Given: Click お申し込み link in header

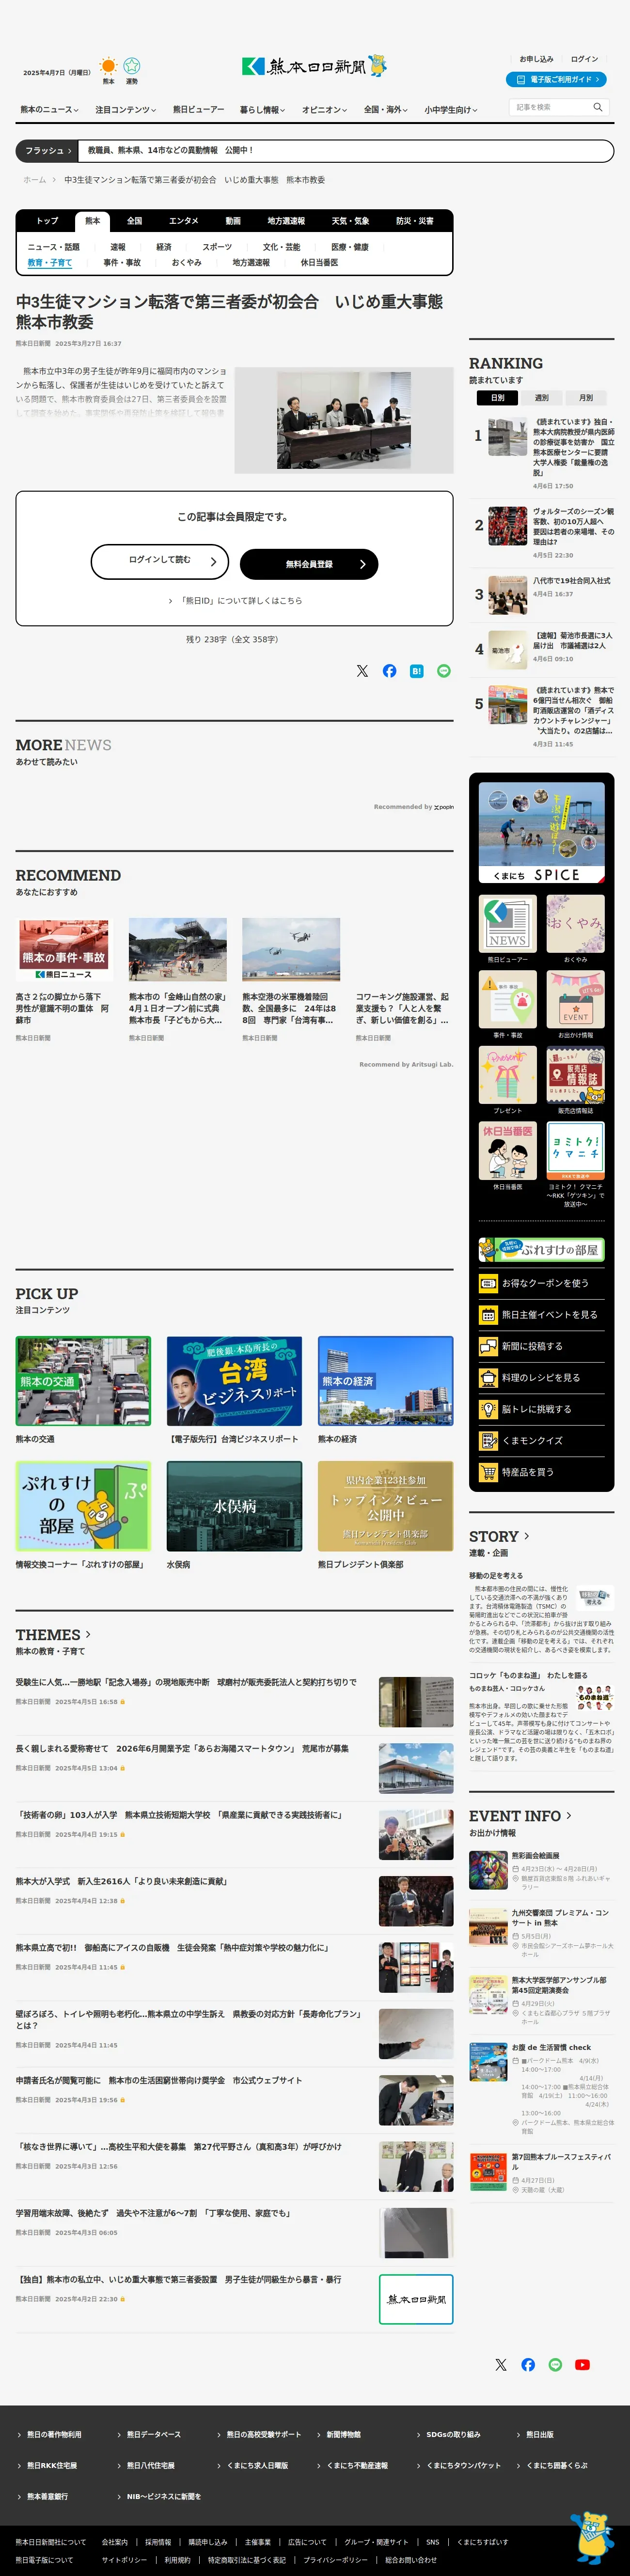Looking at the screenshot, I should click(536, 59).
